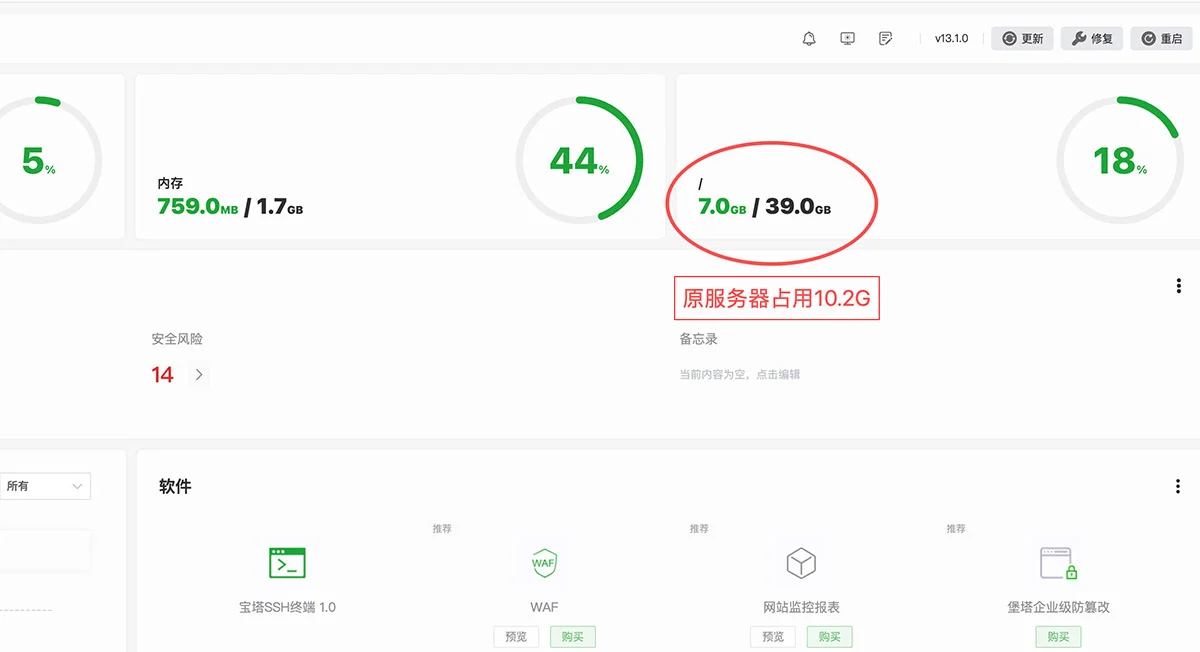Open the notification bell icon
This screenshot has width=1200, height=652.
[x=809, y=38]
